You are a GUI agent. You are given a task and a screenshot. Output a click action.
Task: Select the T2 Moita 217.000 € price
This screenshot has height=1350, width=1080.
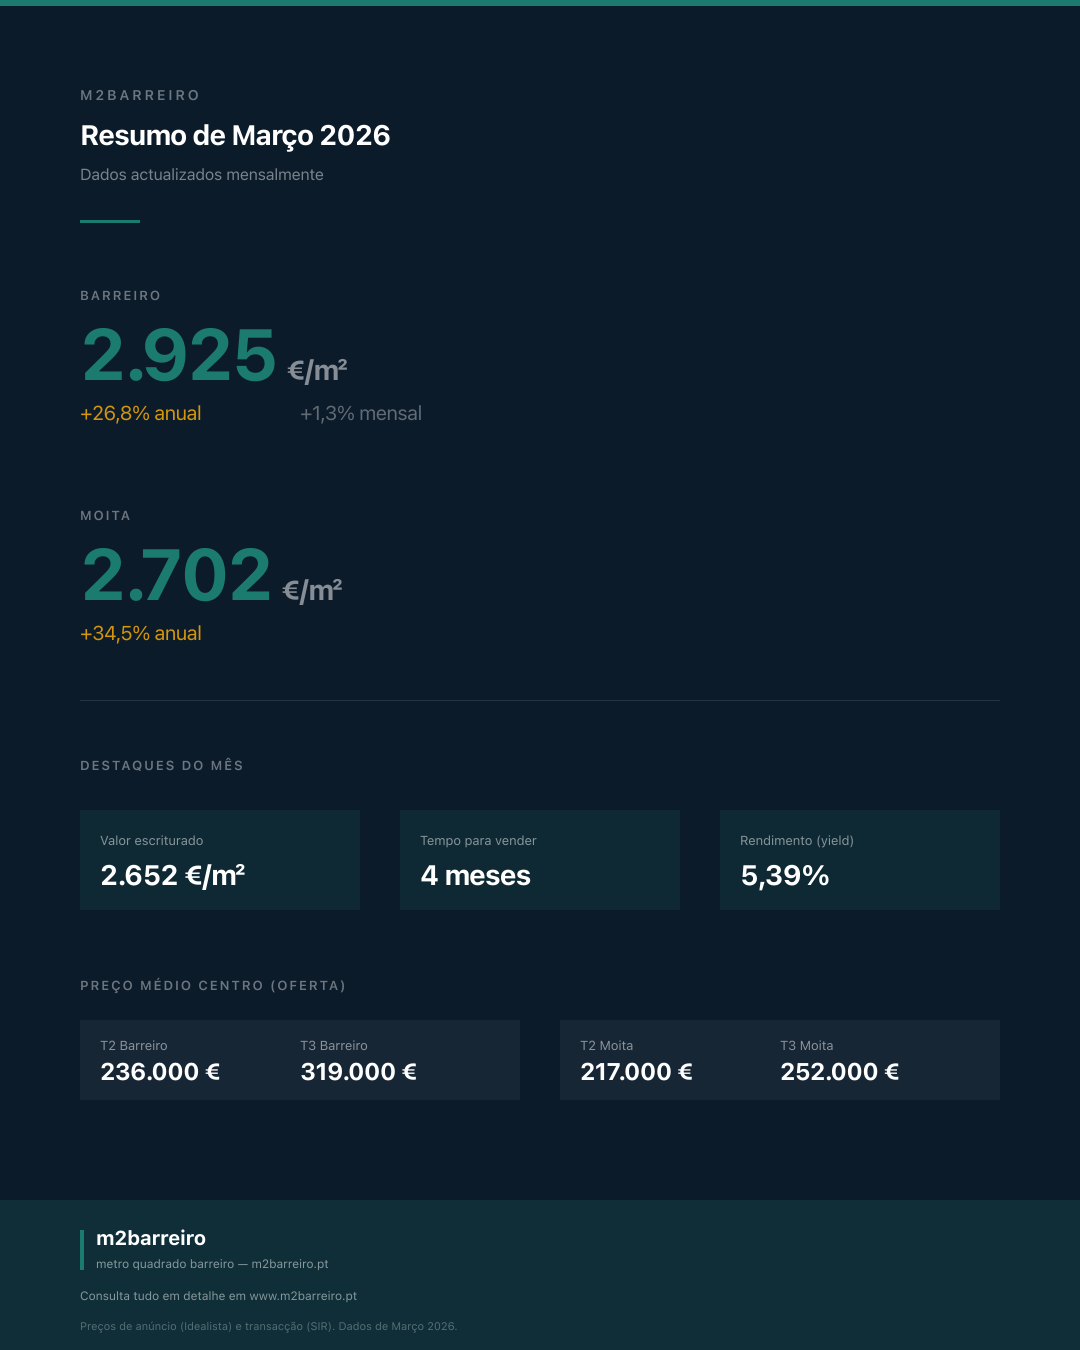[637, 1072]
